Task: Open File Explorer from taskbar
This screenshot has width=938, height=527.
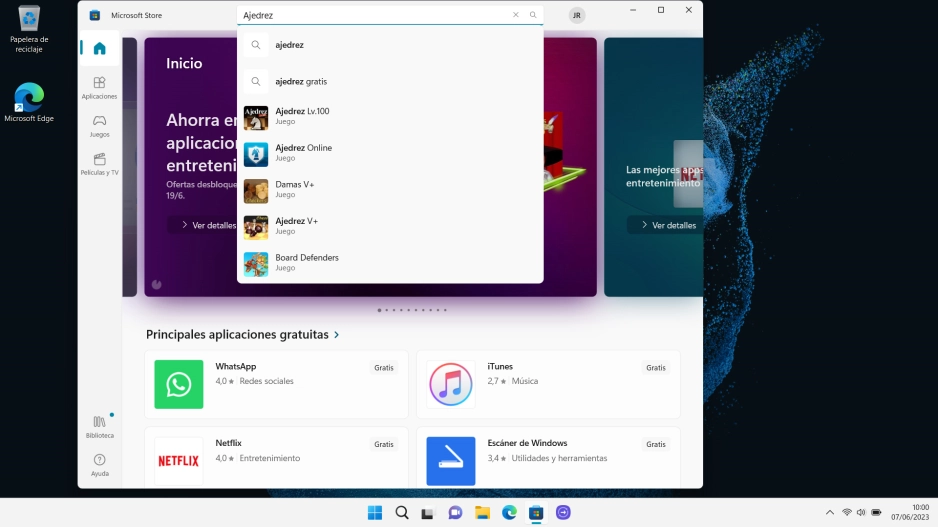Action: tap(482, 513)
